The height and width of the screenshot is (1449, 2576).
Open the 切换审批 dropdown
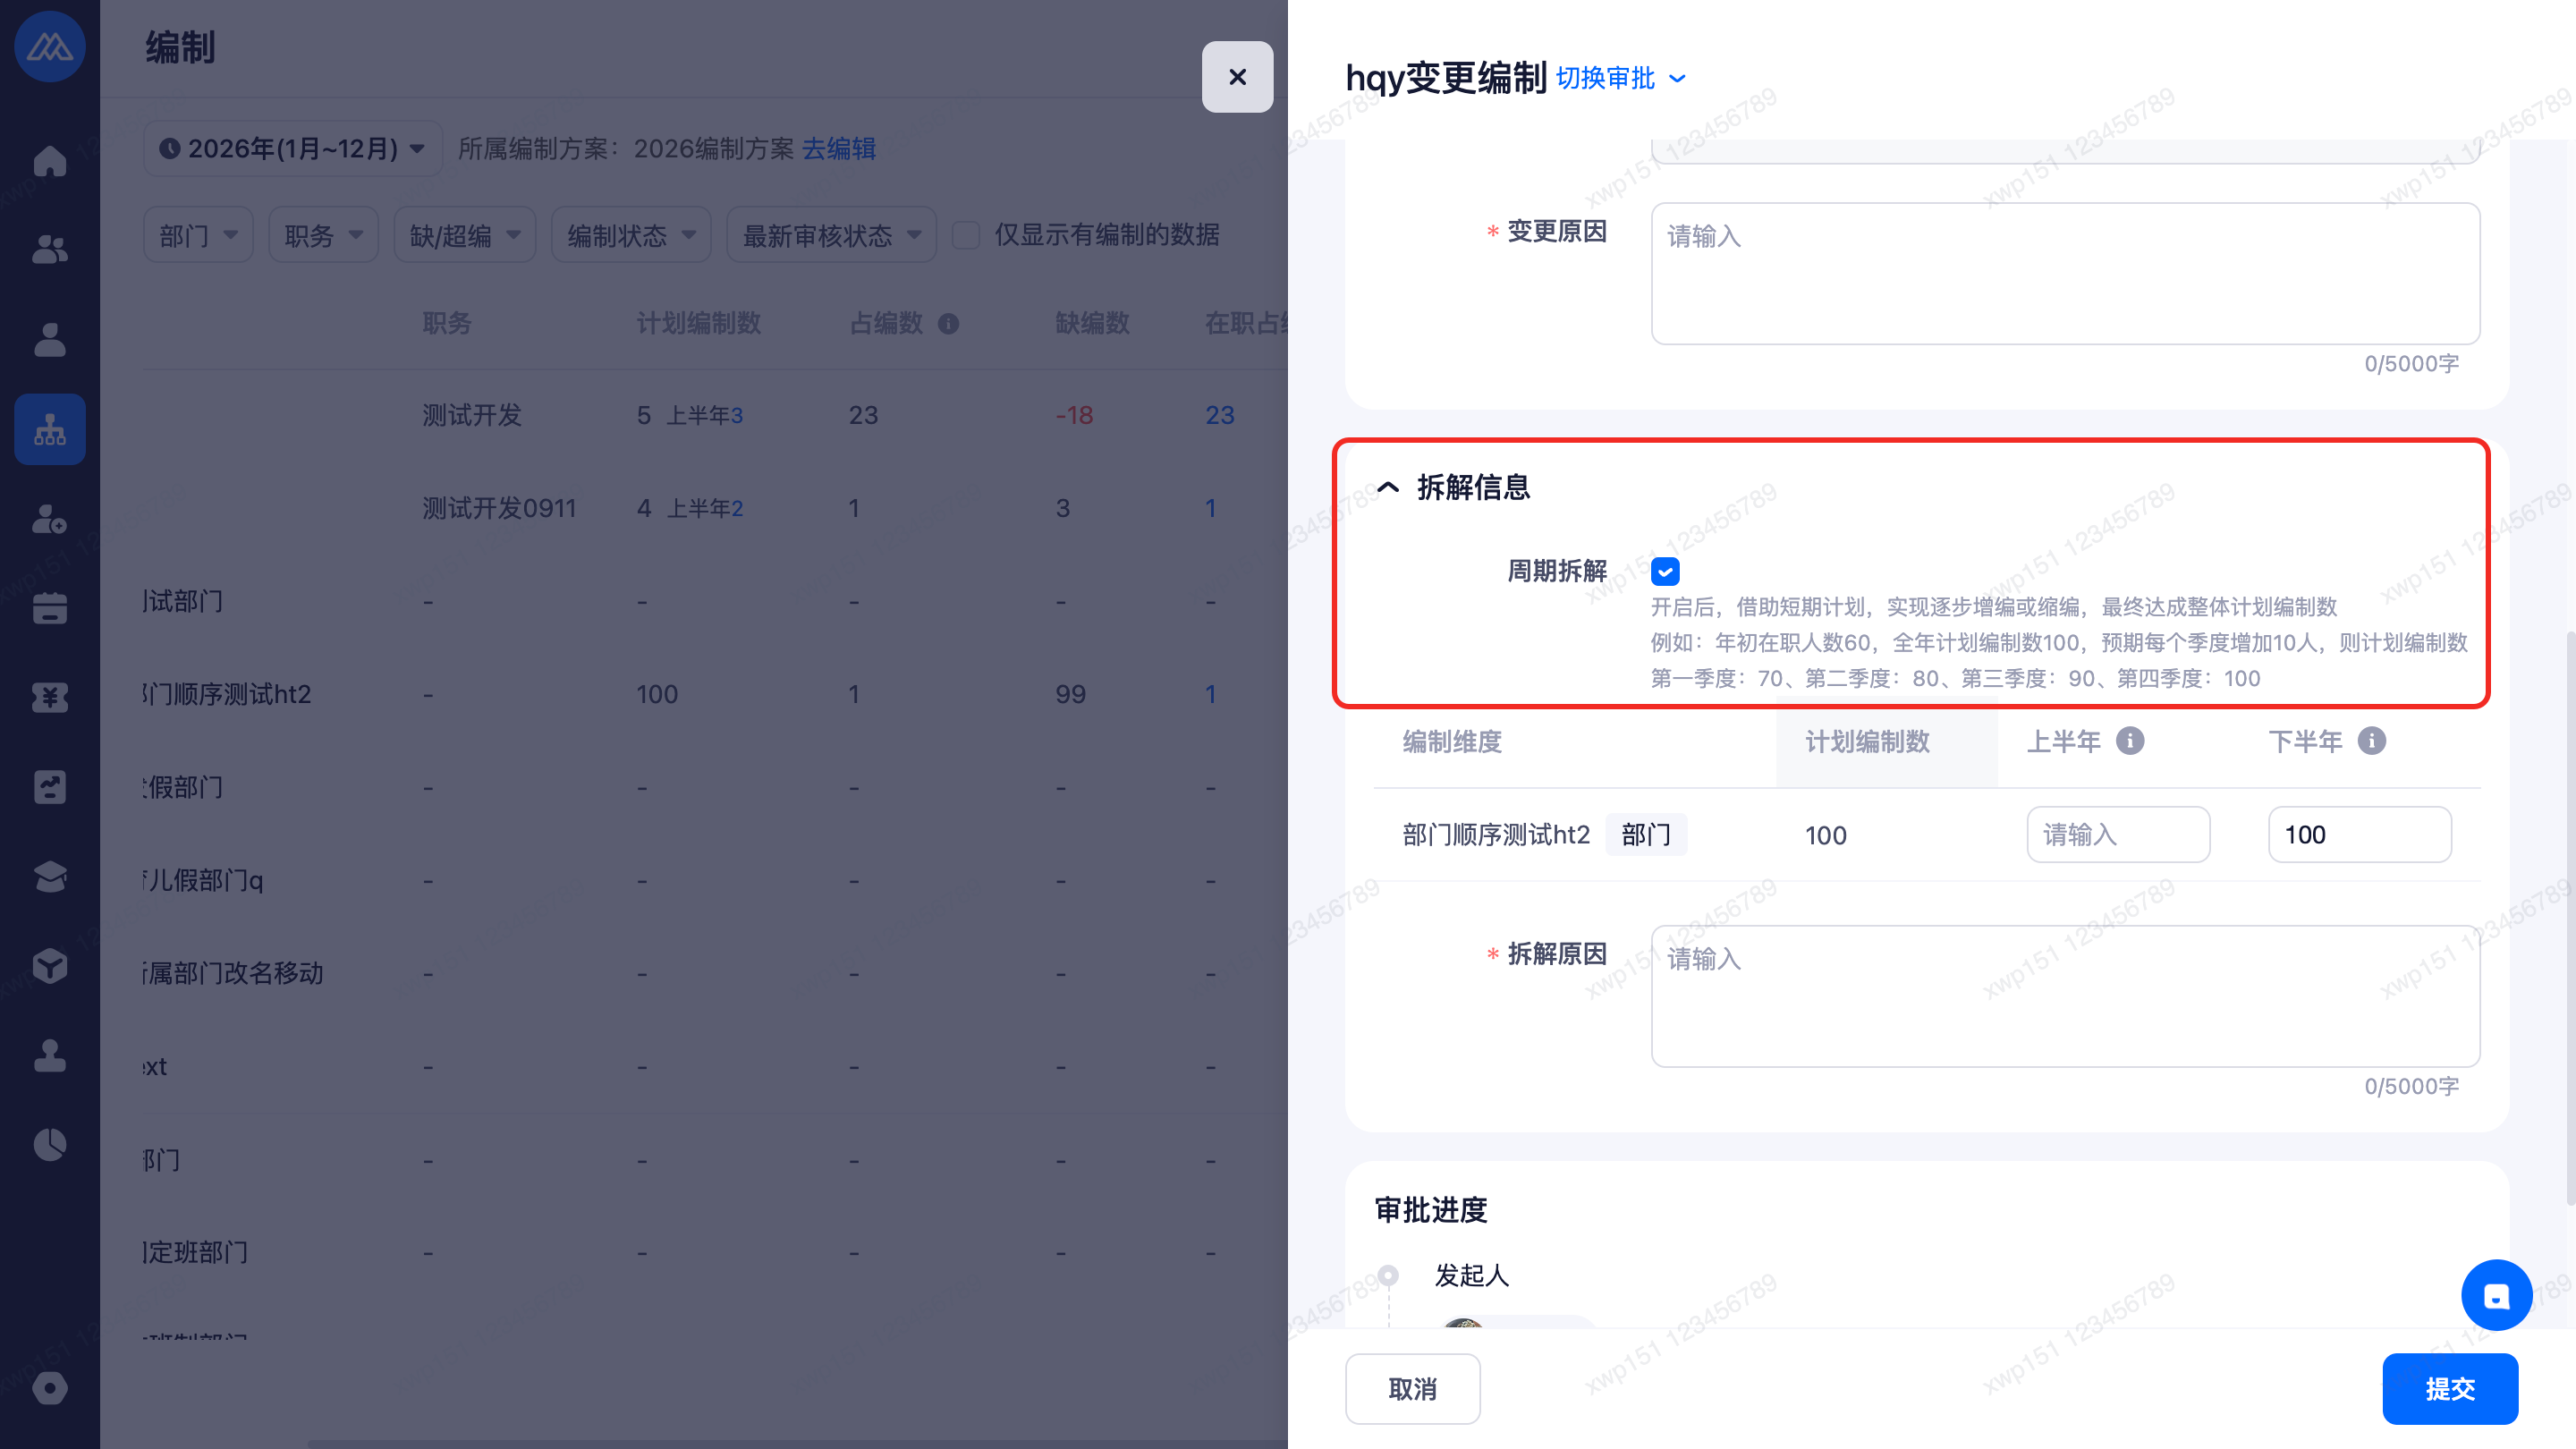pyautogui.click(x=1620, y=78)
